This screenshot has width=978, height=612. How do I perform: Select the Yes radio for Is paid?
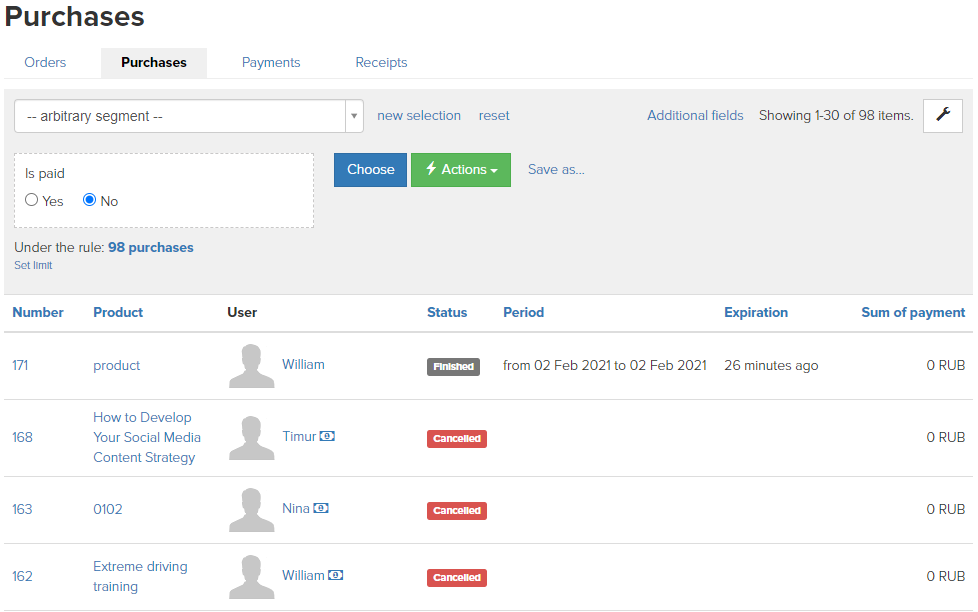[x=32, y=200]
